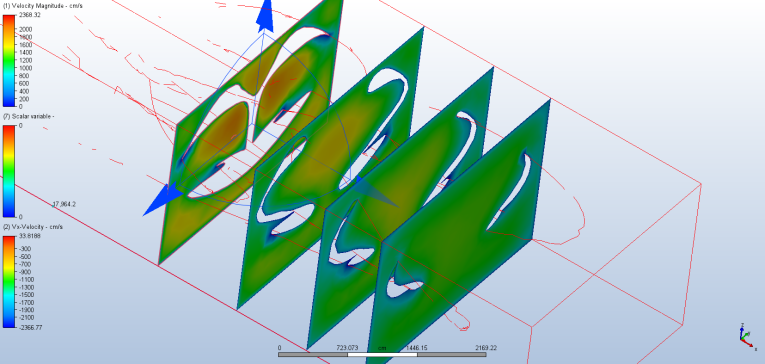The width and height of the screenshot is (765, 364).
Task: Click the upward-pointing blue triad arrow
Action: coord(264,16)
